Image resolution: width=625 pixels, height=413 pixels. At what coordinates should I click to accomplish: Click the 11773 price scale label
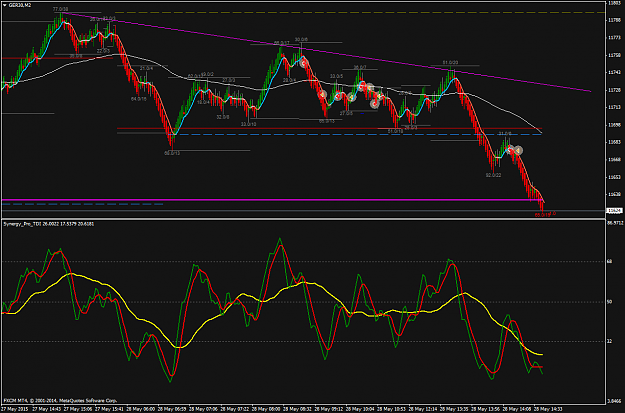pyautogui.click(x=613, y=37)
